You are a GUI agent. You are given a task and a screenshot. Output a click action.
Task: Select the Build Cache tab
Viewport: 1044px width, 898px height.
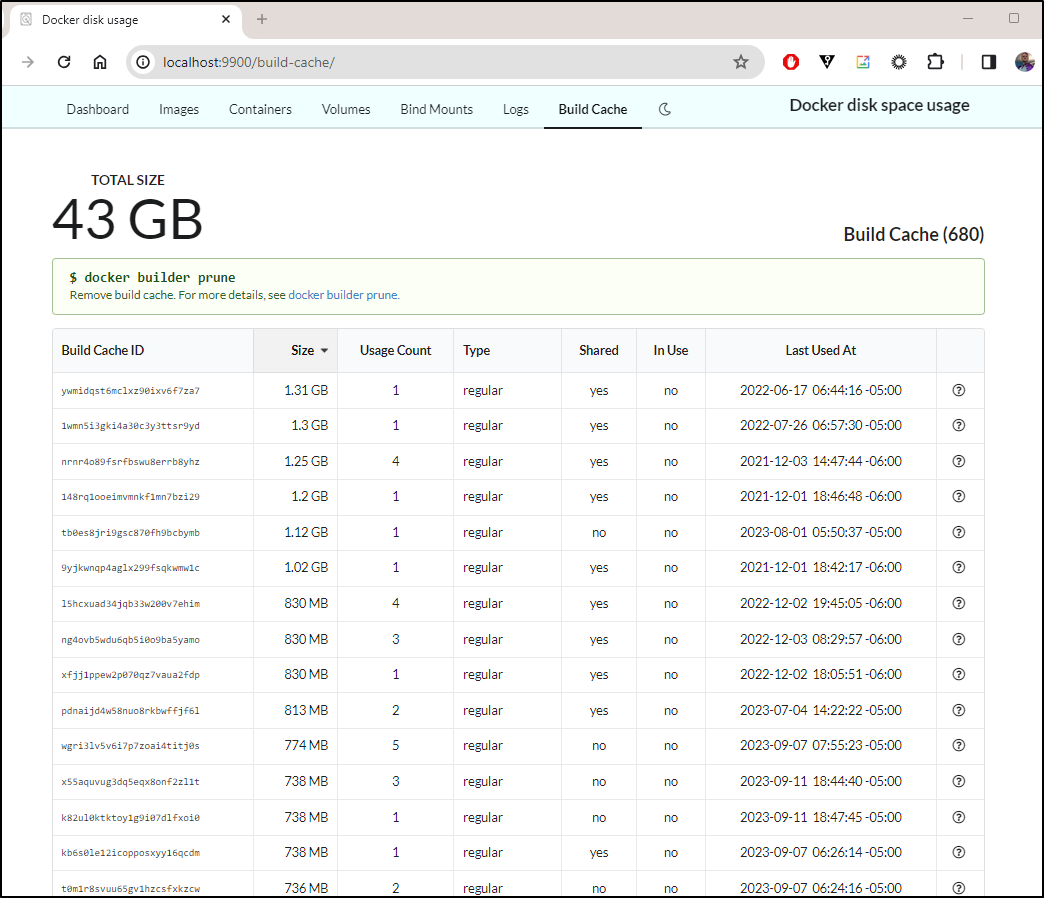click(x=593, y=109)
